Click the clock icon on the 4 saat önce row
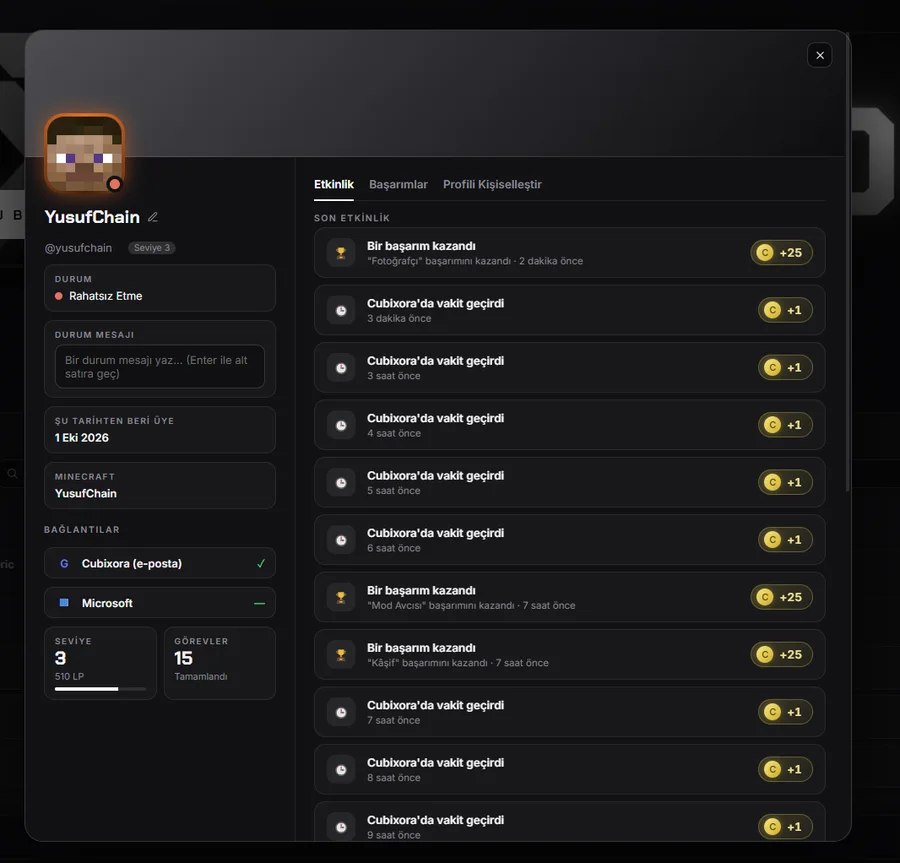The image size is (900, 863). pos(341,425)
